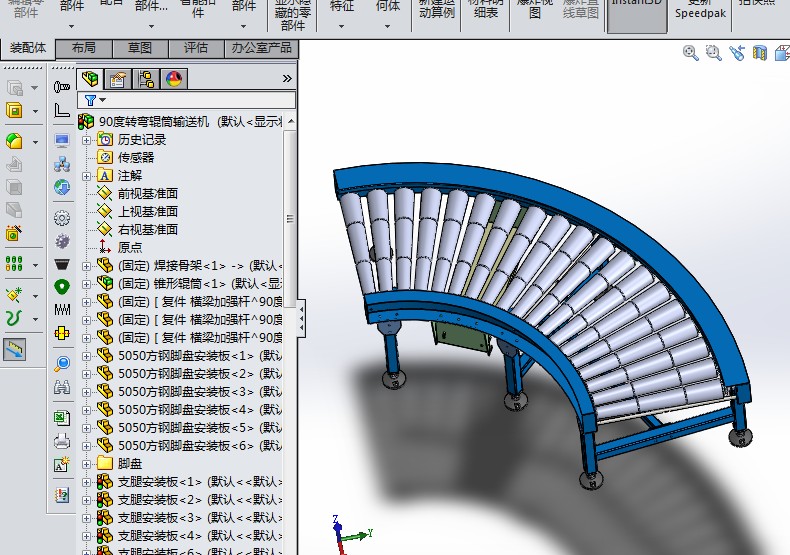
Task: Click the note annotation 'A' icon in sidebar
Action: coord(62,464)
